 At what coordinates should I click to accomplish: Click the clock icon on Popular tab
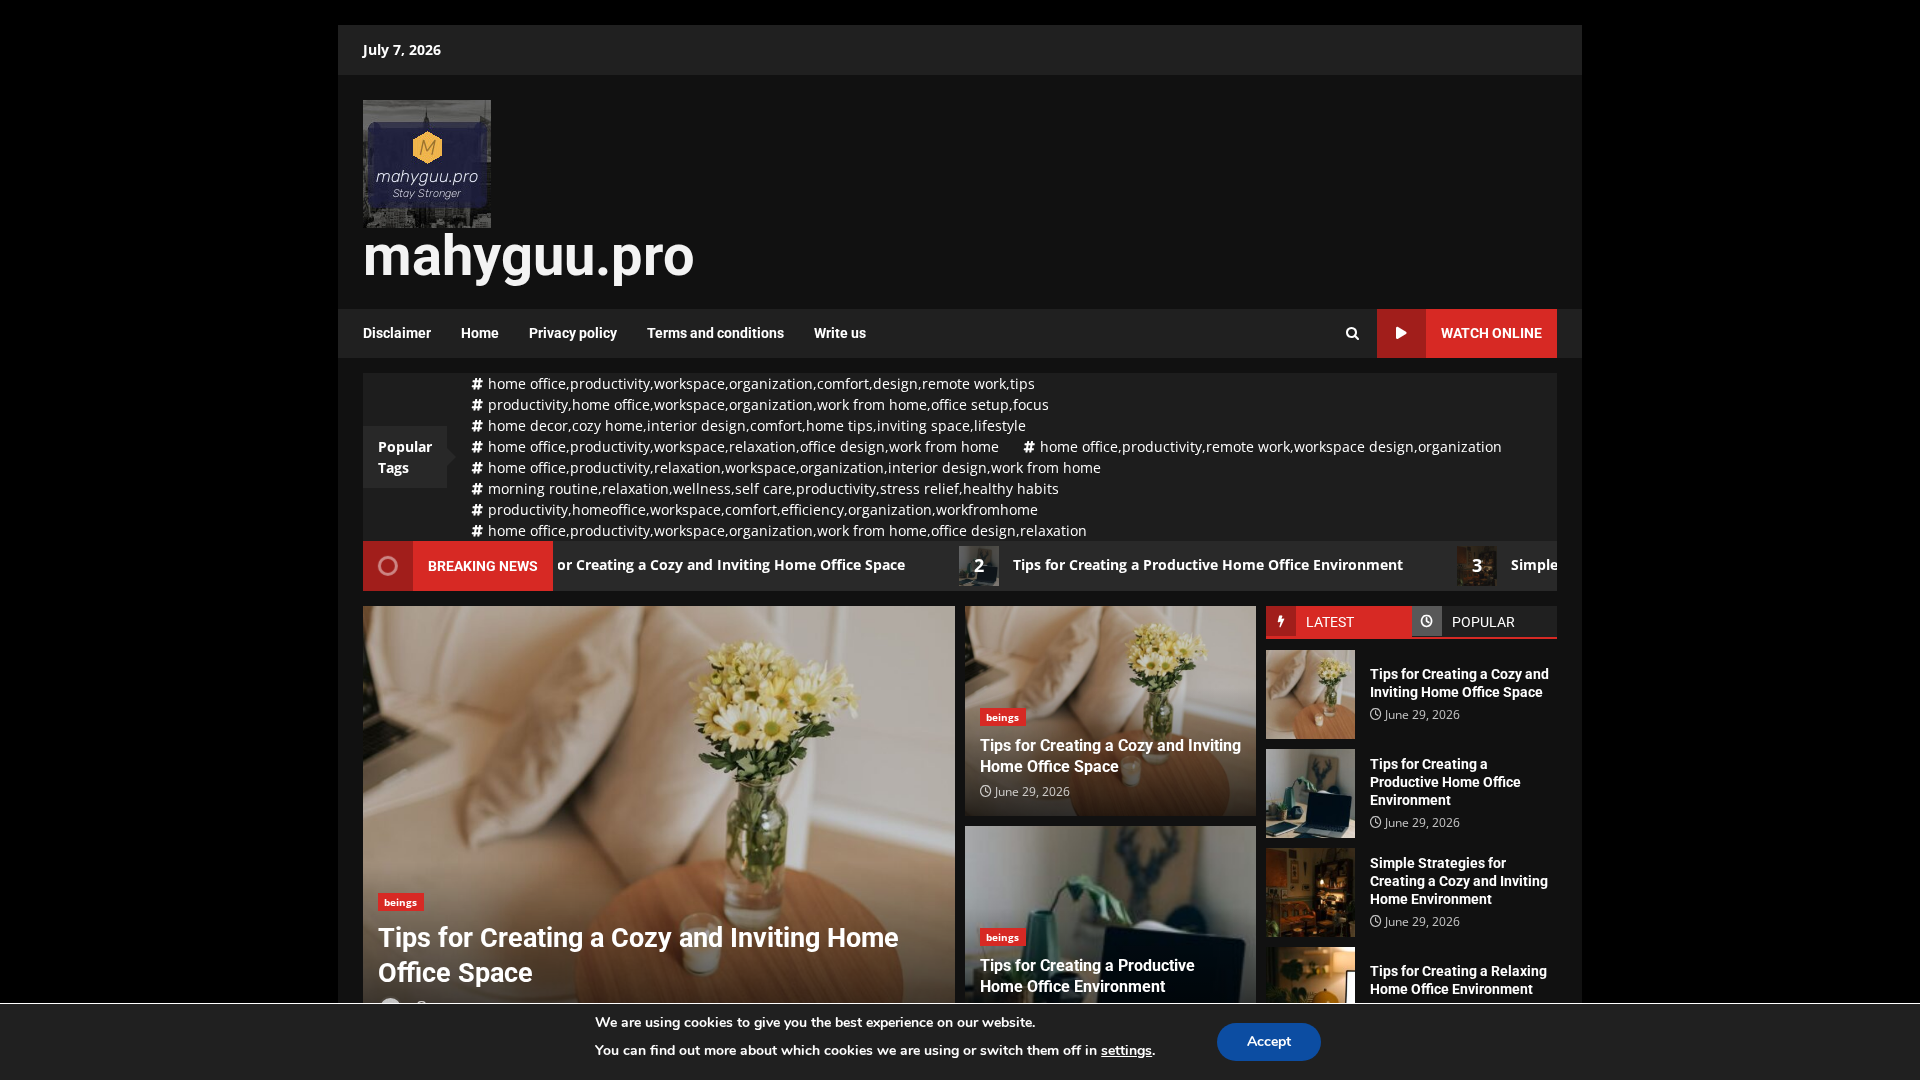pyautogui.click(x=1427, y=621)
